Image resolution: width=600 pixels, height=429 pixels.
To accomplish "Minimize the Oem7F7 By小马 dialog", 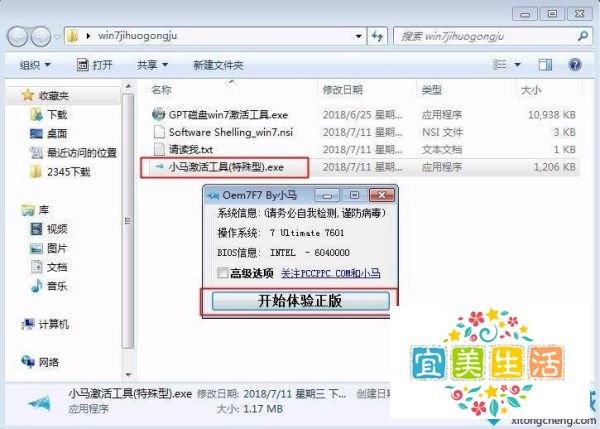I will click(x=327, y=195).
